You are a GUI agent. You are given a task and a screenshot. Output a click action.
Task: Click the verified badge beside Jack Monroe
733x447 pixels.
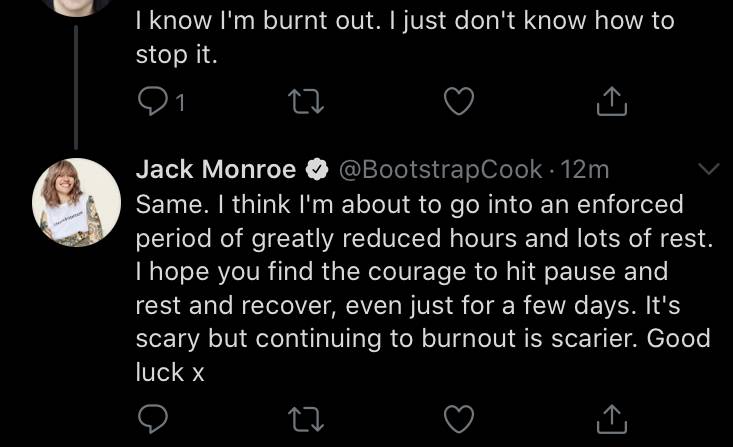point(317,169)
